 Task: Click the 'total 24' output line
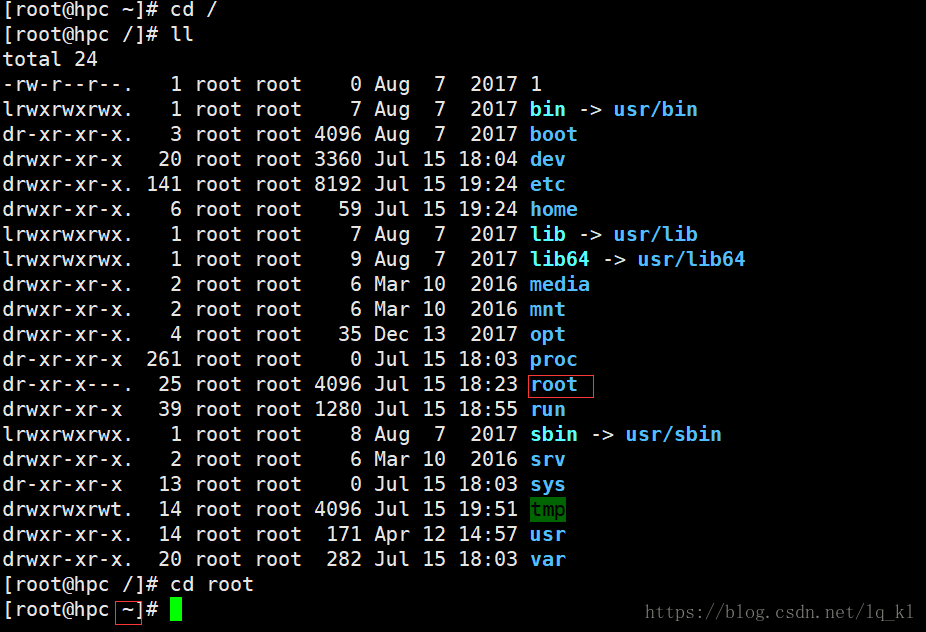(50, 60)
